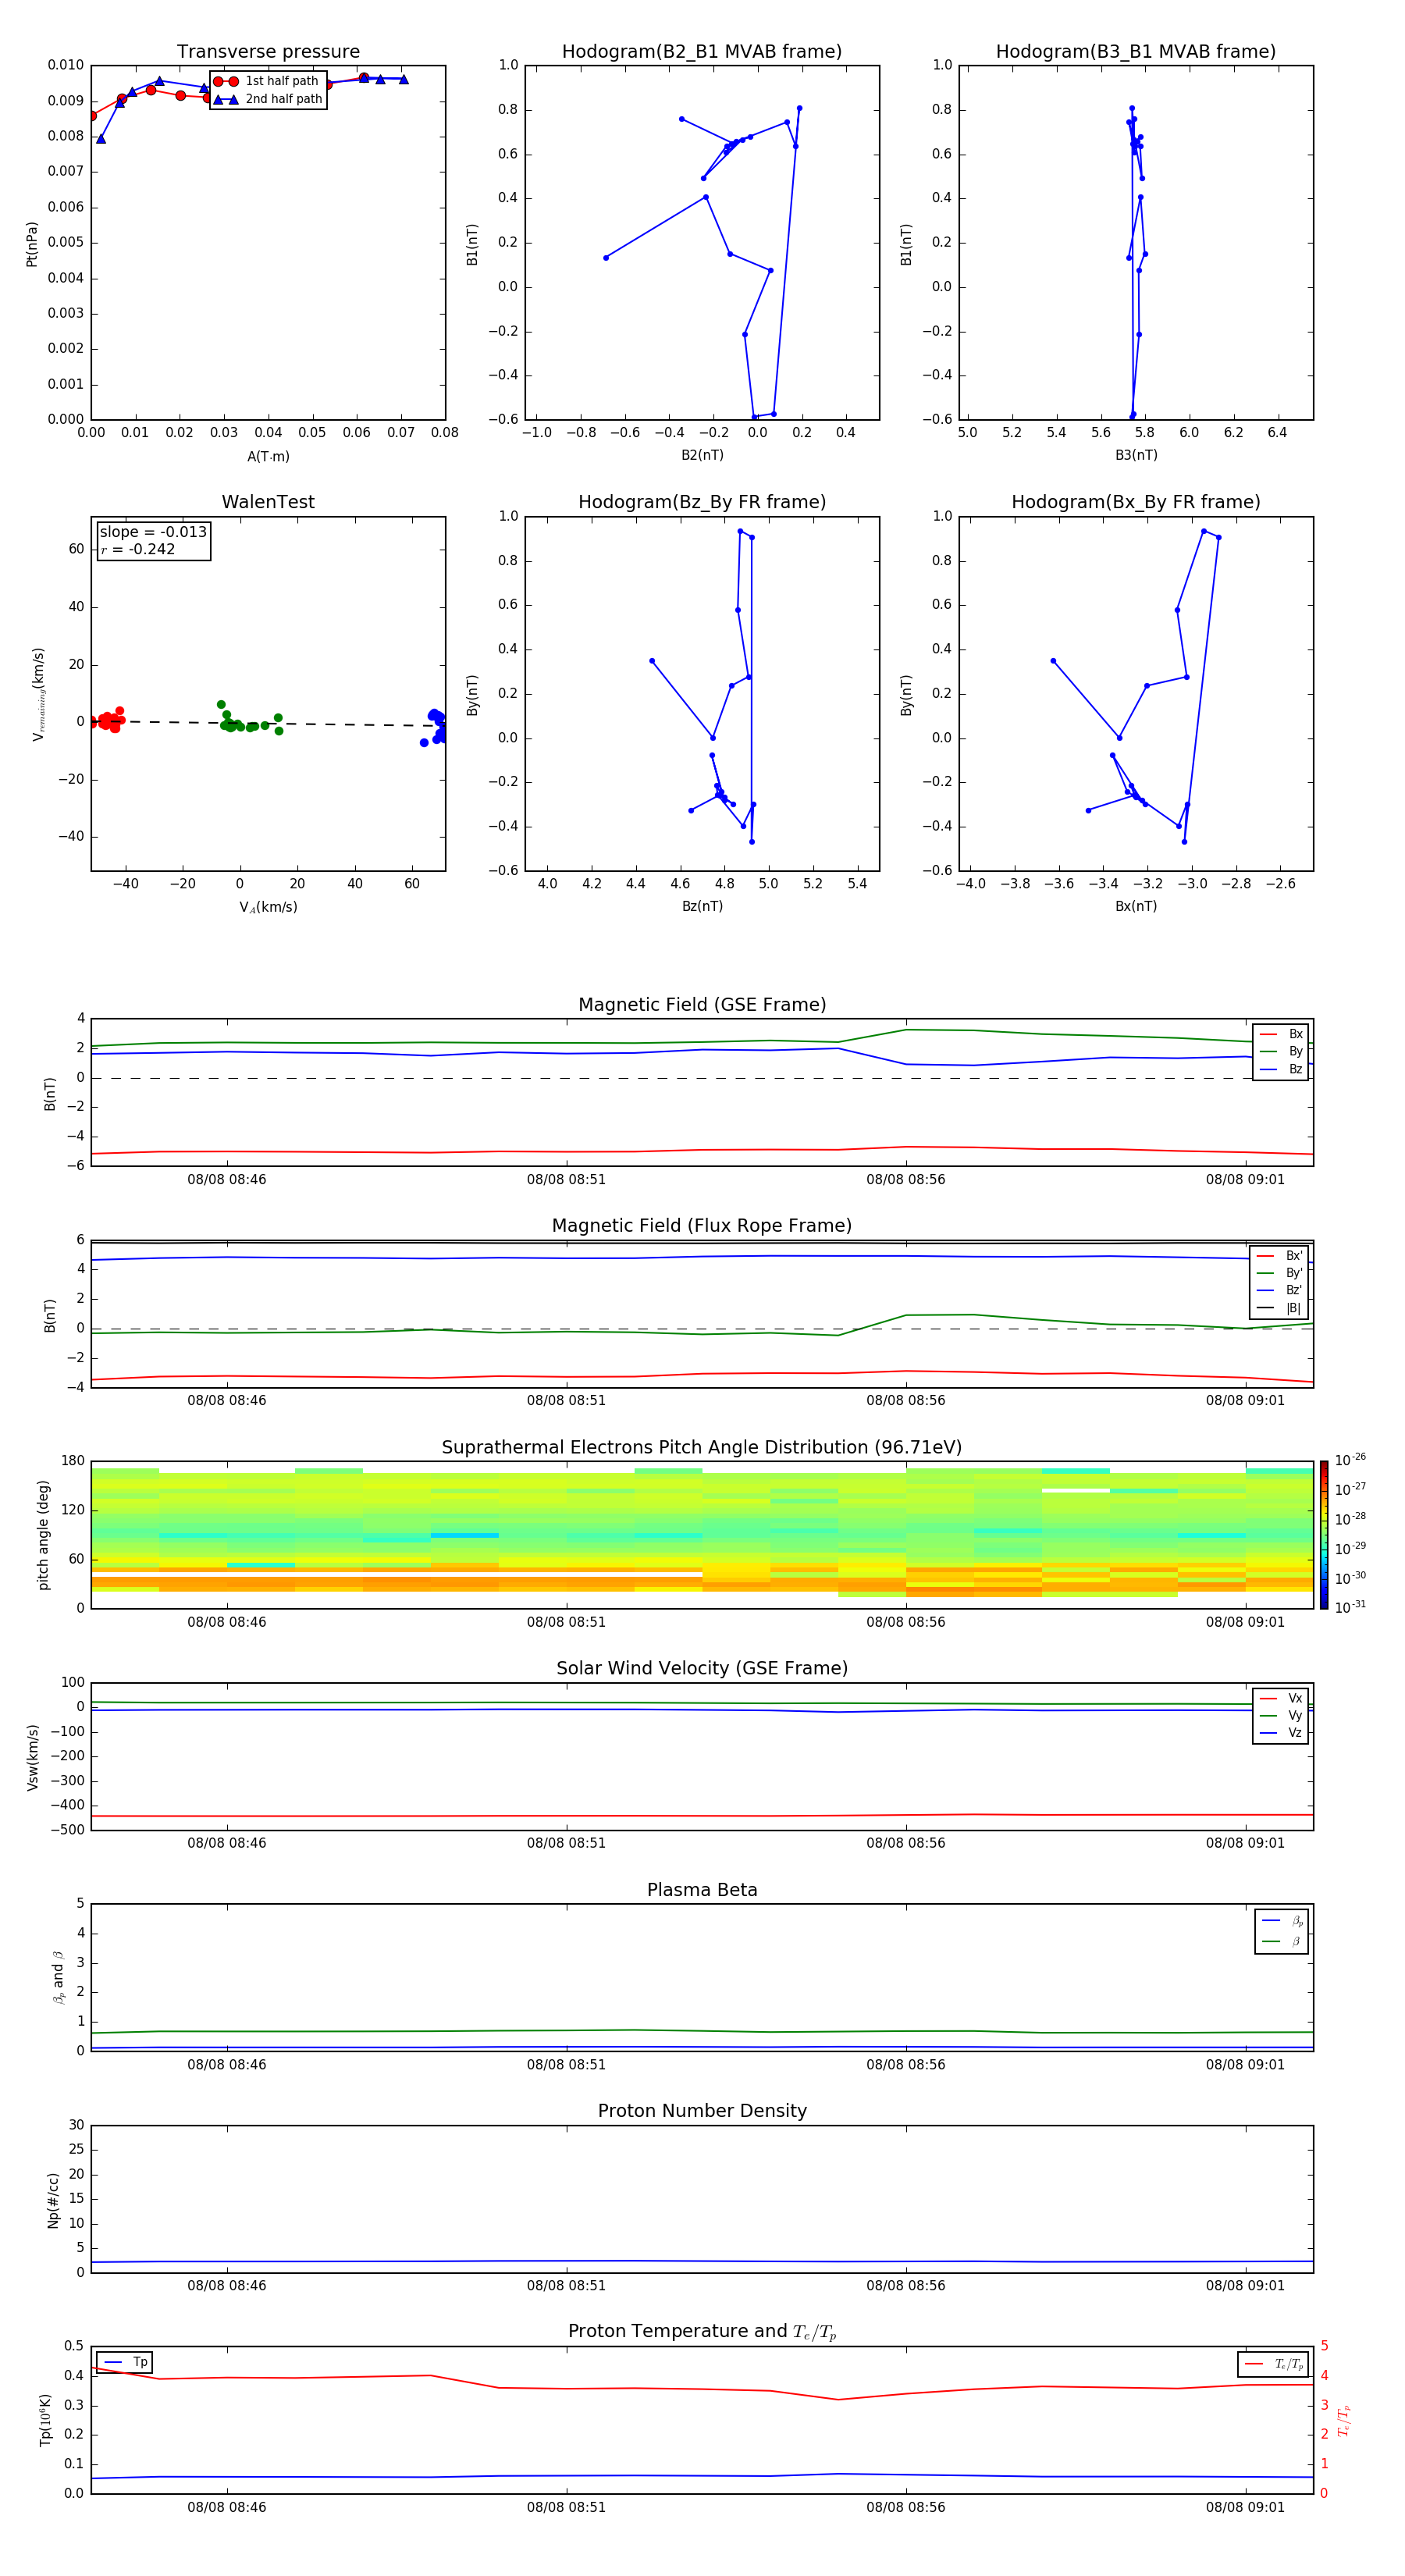This screenshot has width=1405, height=2576.
Task: Click the Bx legend entry in GSE magnetic field plot
Action: (x=1281, y=1034)
